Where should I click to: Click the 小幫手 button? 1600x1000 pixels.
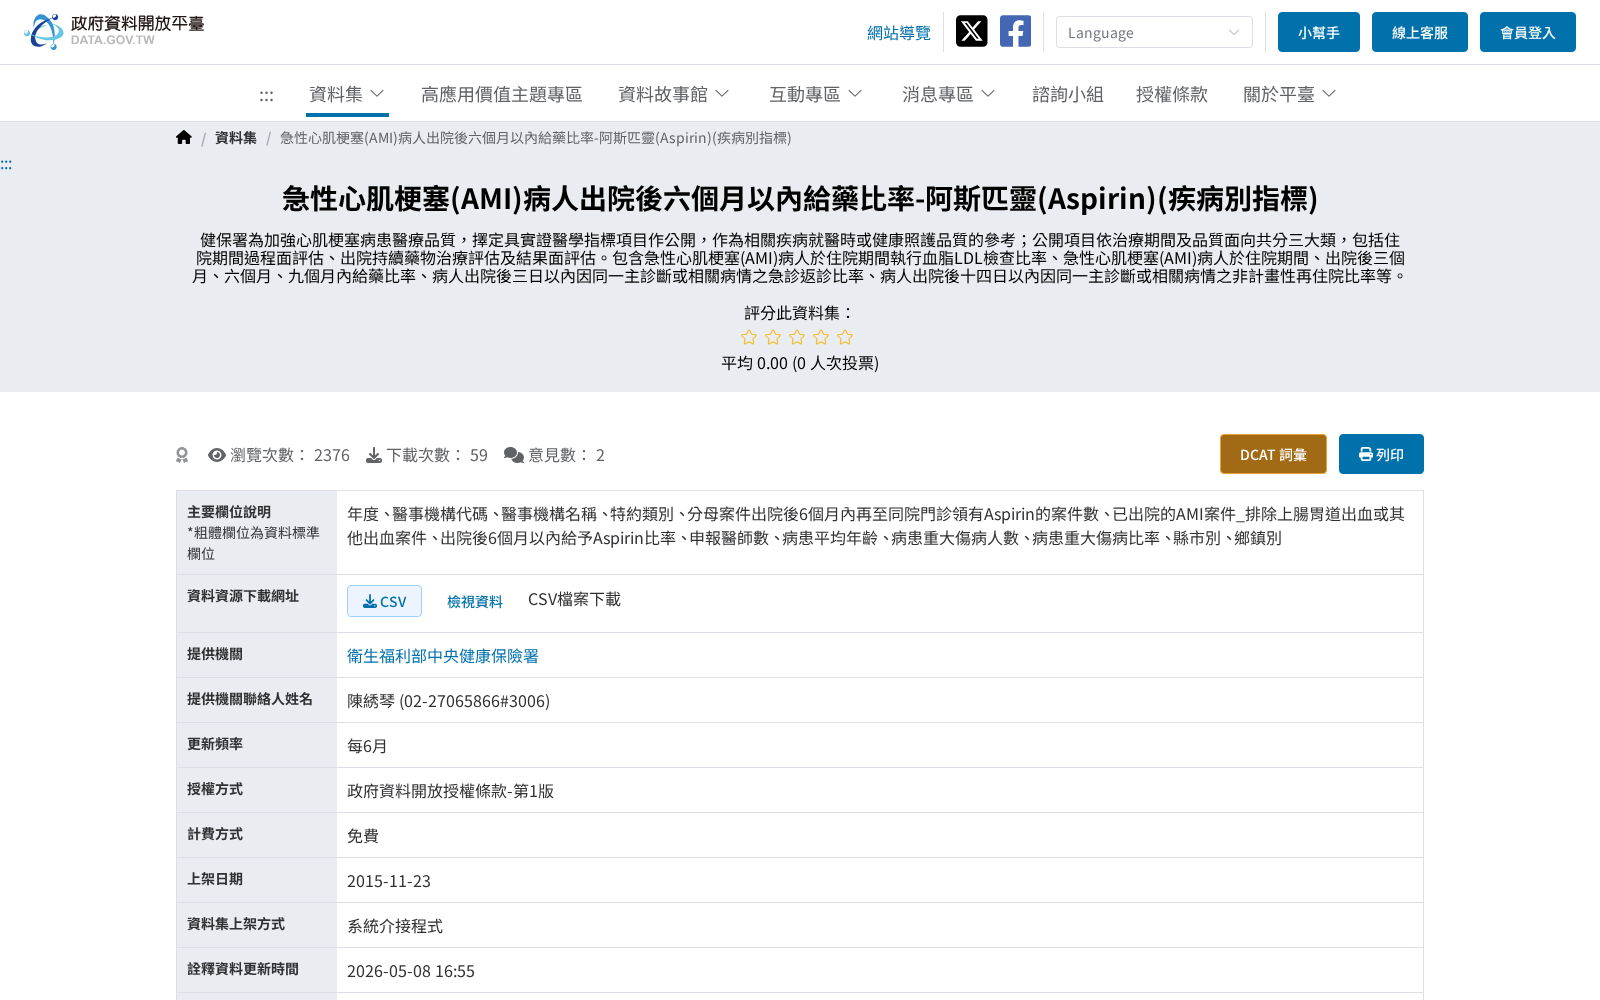coord(1319,32)
